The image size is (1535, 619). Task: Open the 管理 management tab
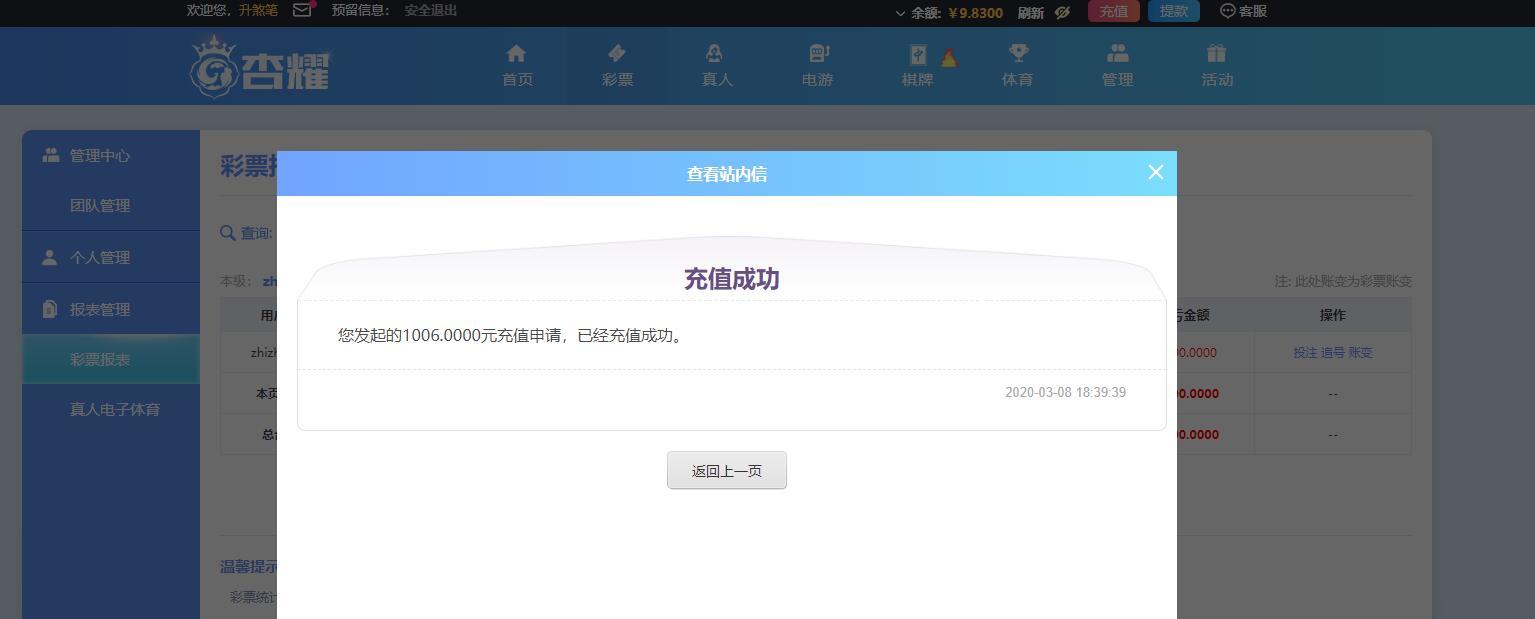click(1117, 66)
